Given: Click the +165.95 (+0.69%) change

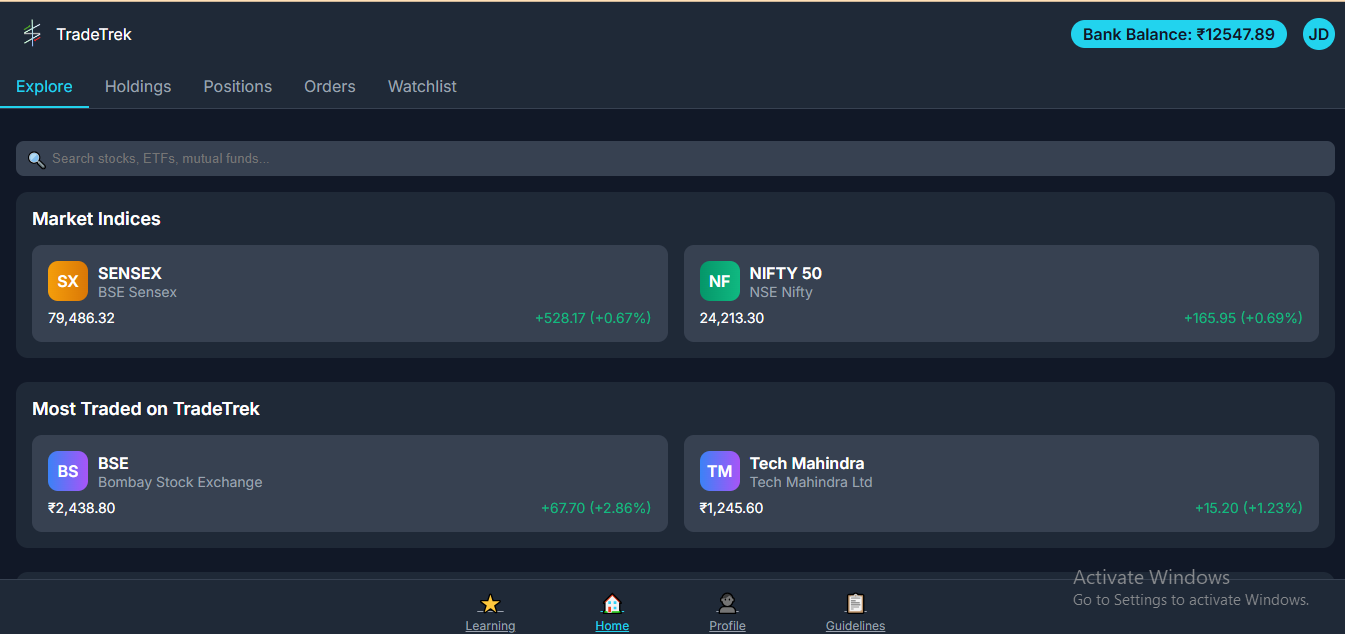Looking at the screenshot, I should (x=1243, y=318).
